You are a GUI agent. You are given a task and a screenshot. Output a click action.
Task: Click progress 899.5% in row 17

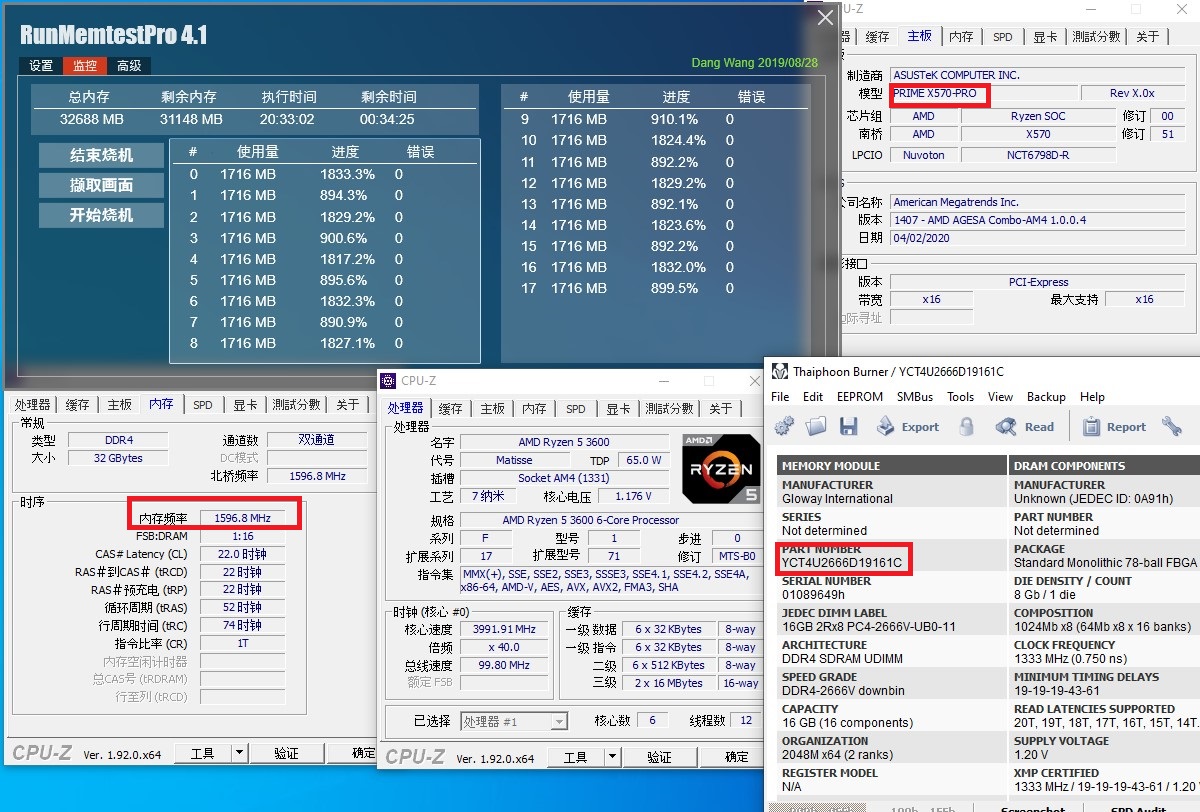674,288
